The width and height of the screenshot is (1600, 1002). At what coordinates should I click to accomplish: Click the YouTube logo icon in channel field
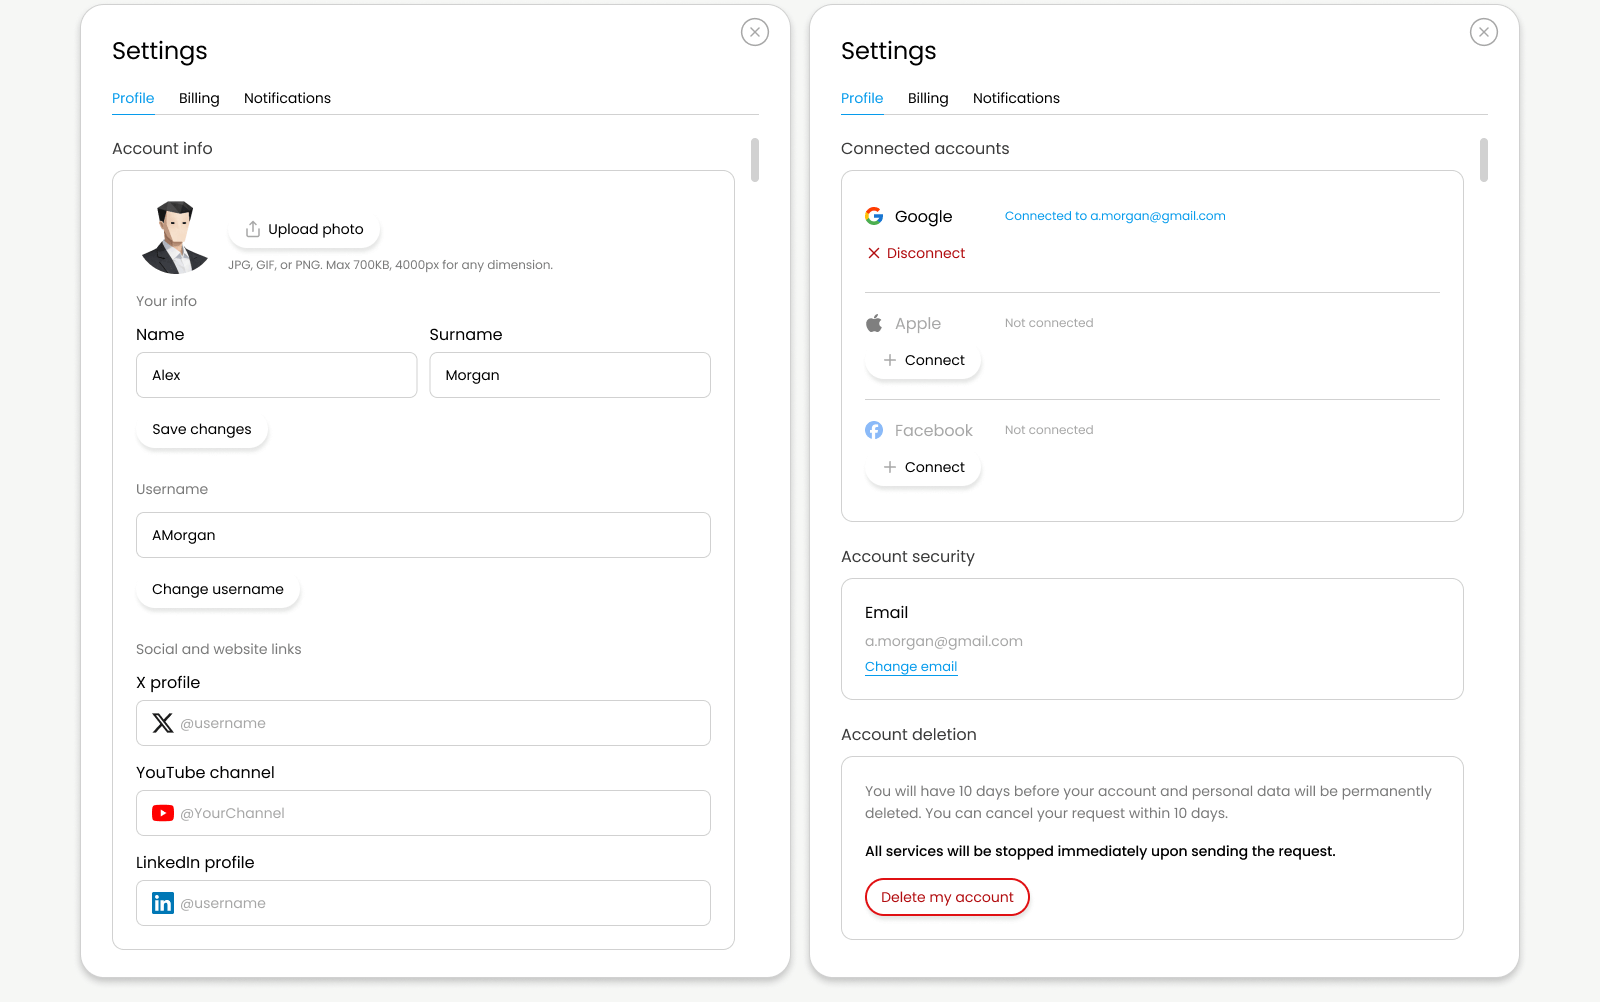(x=163, y=813)
